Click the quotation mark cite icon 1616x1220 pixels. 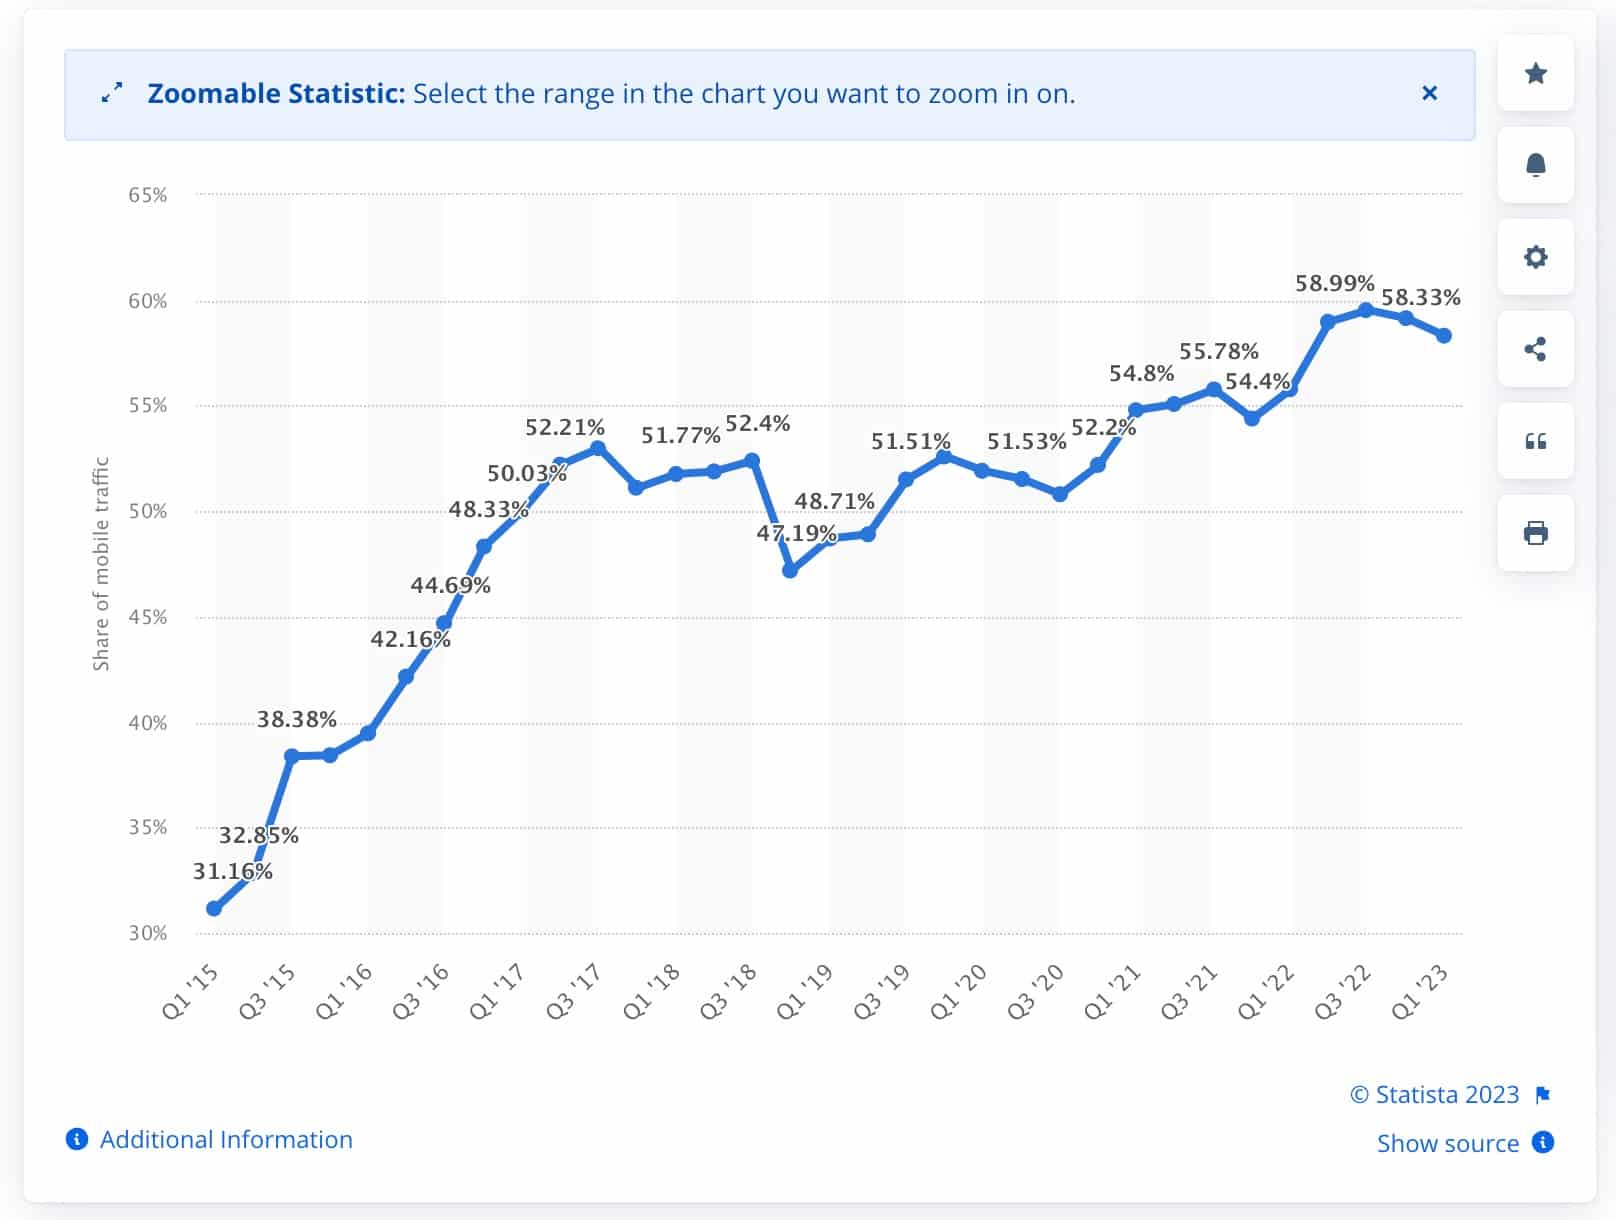point(1536,441)
